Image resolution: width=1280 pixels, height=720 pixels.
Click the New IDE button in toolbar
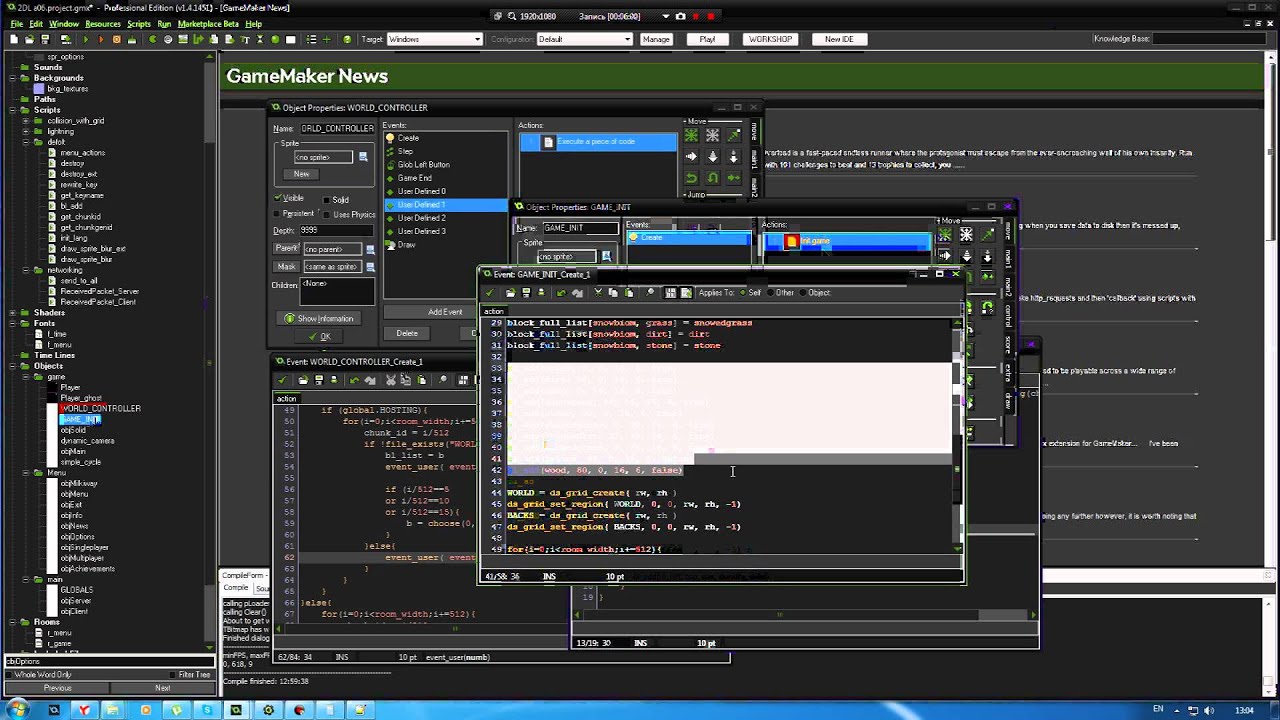[x=839, y=39]
